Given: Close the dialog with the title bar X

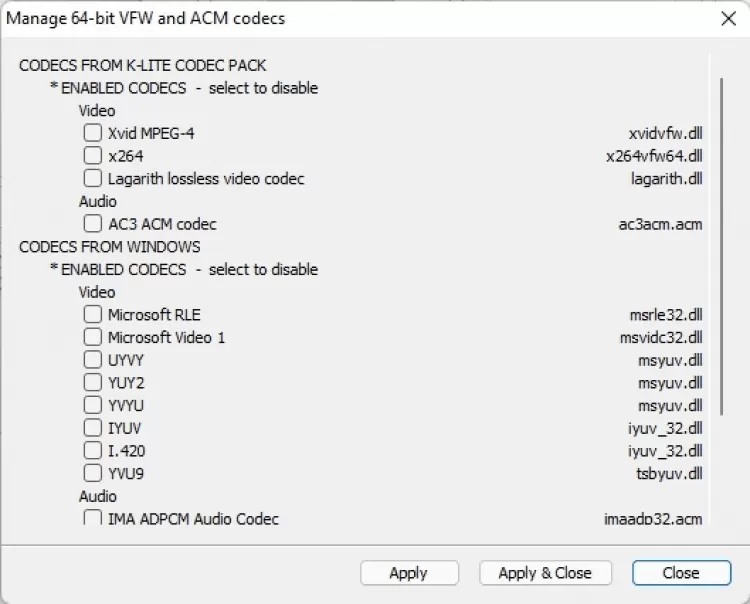Looking at the screenshot, I should (728, 18).
